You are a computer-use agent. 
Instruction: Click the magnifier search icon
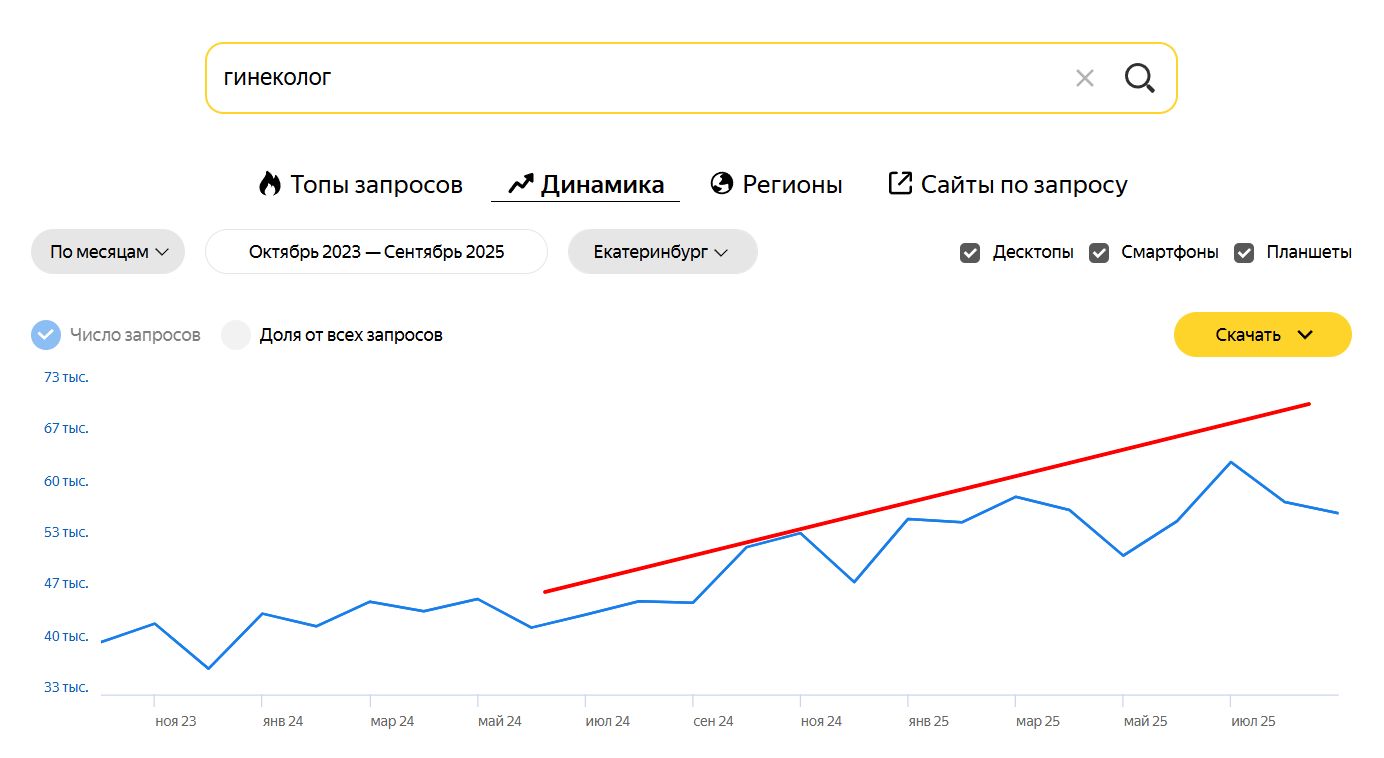click(x=1140, y=78)
